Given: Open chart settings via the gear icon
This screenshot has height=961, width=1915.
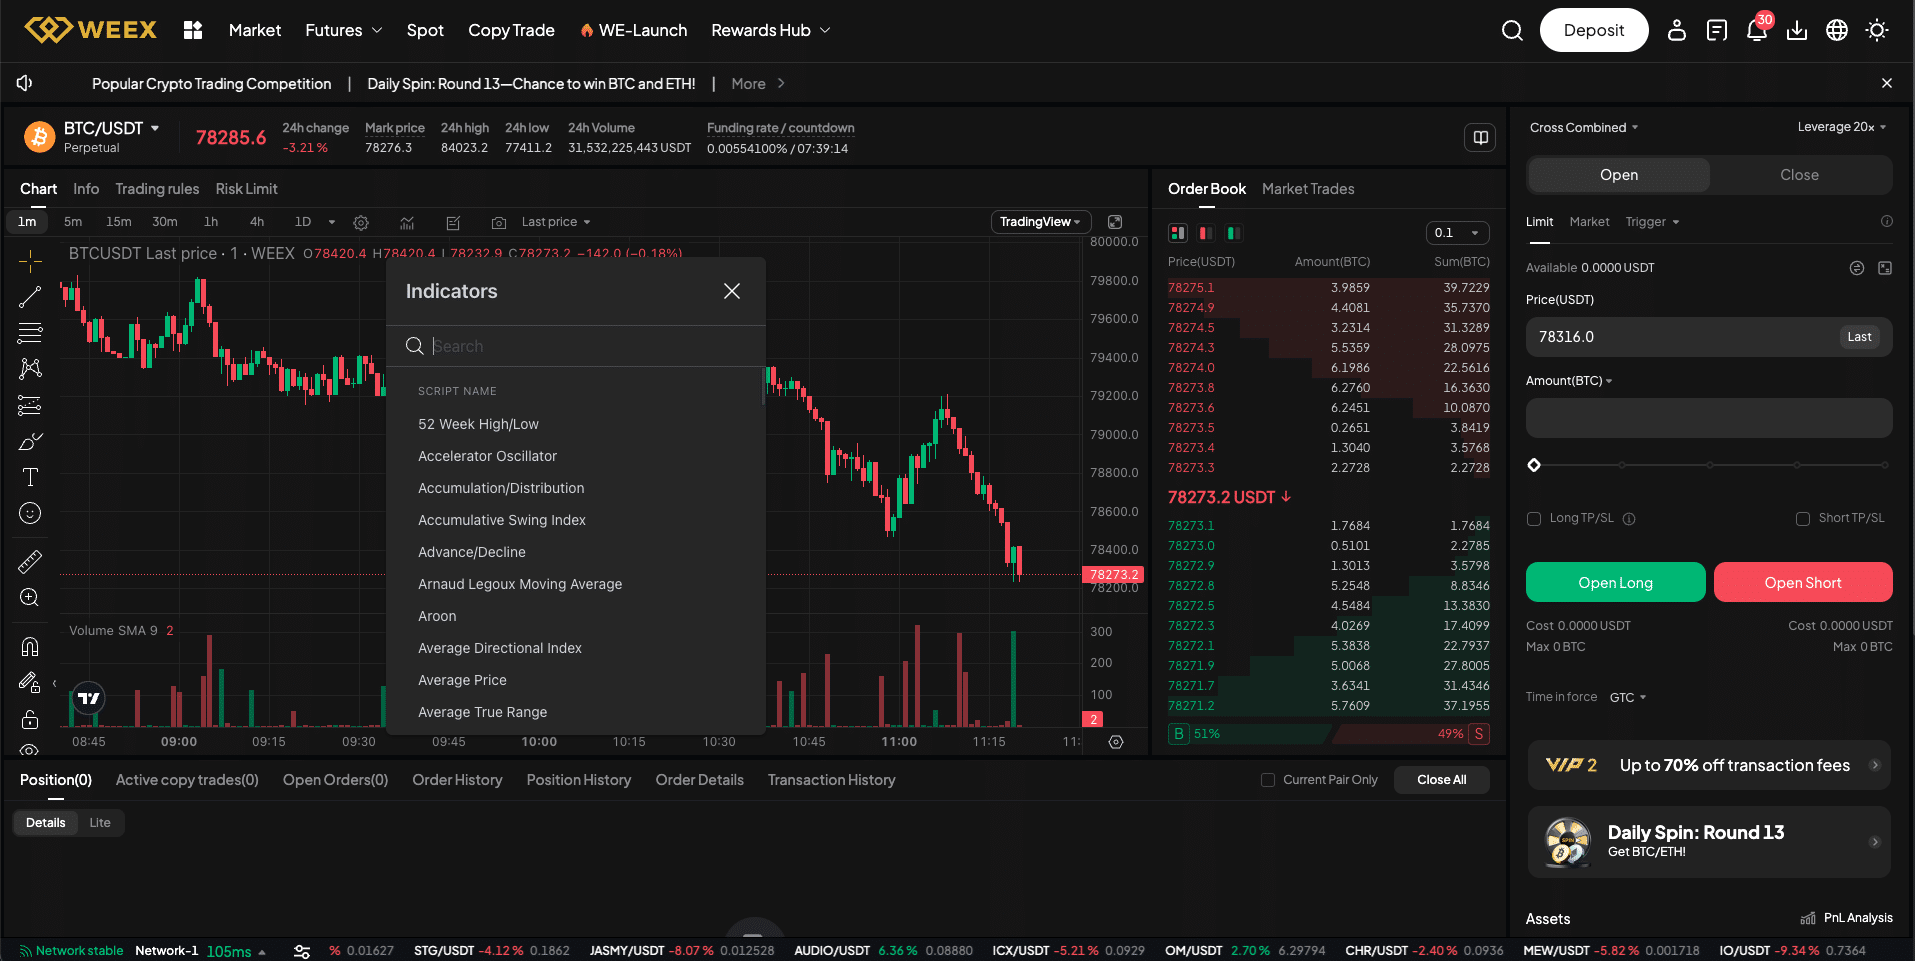Looking at the screenshot, I should click(361, 222).
